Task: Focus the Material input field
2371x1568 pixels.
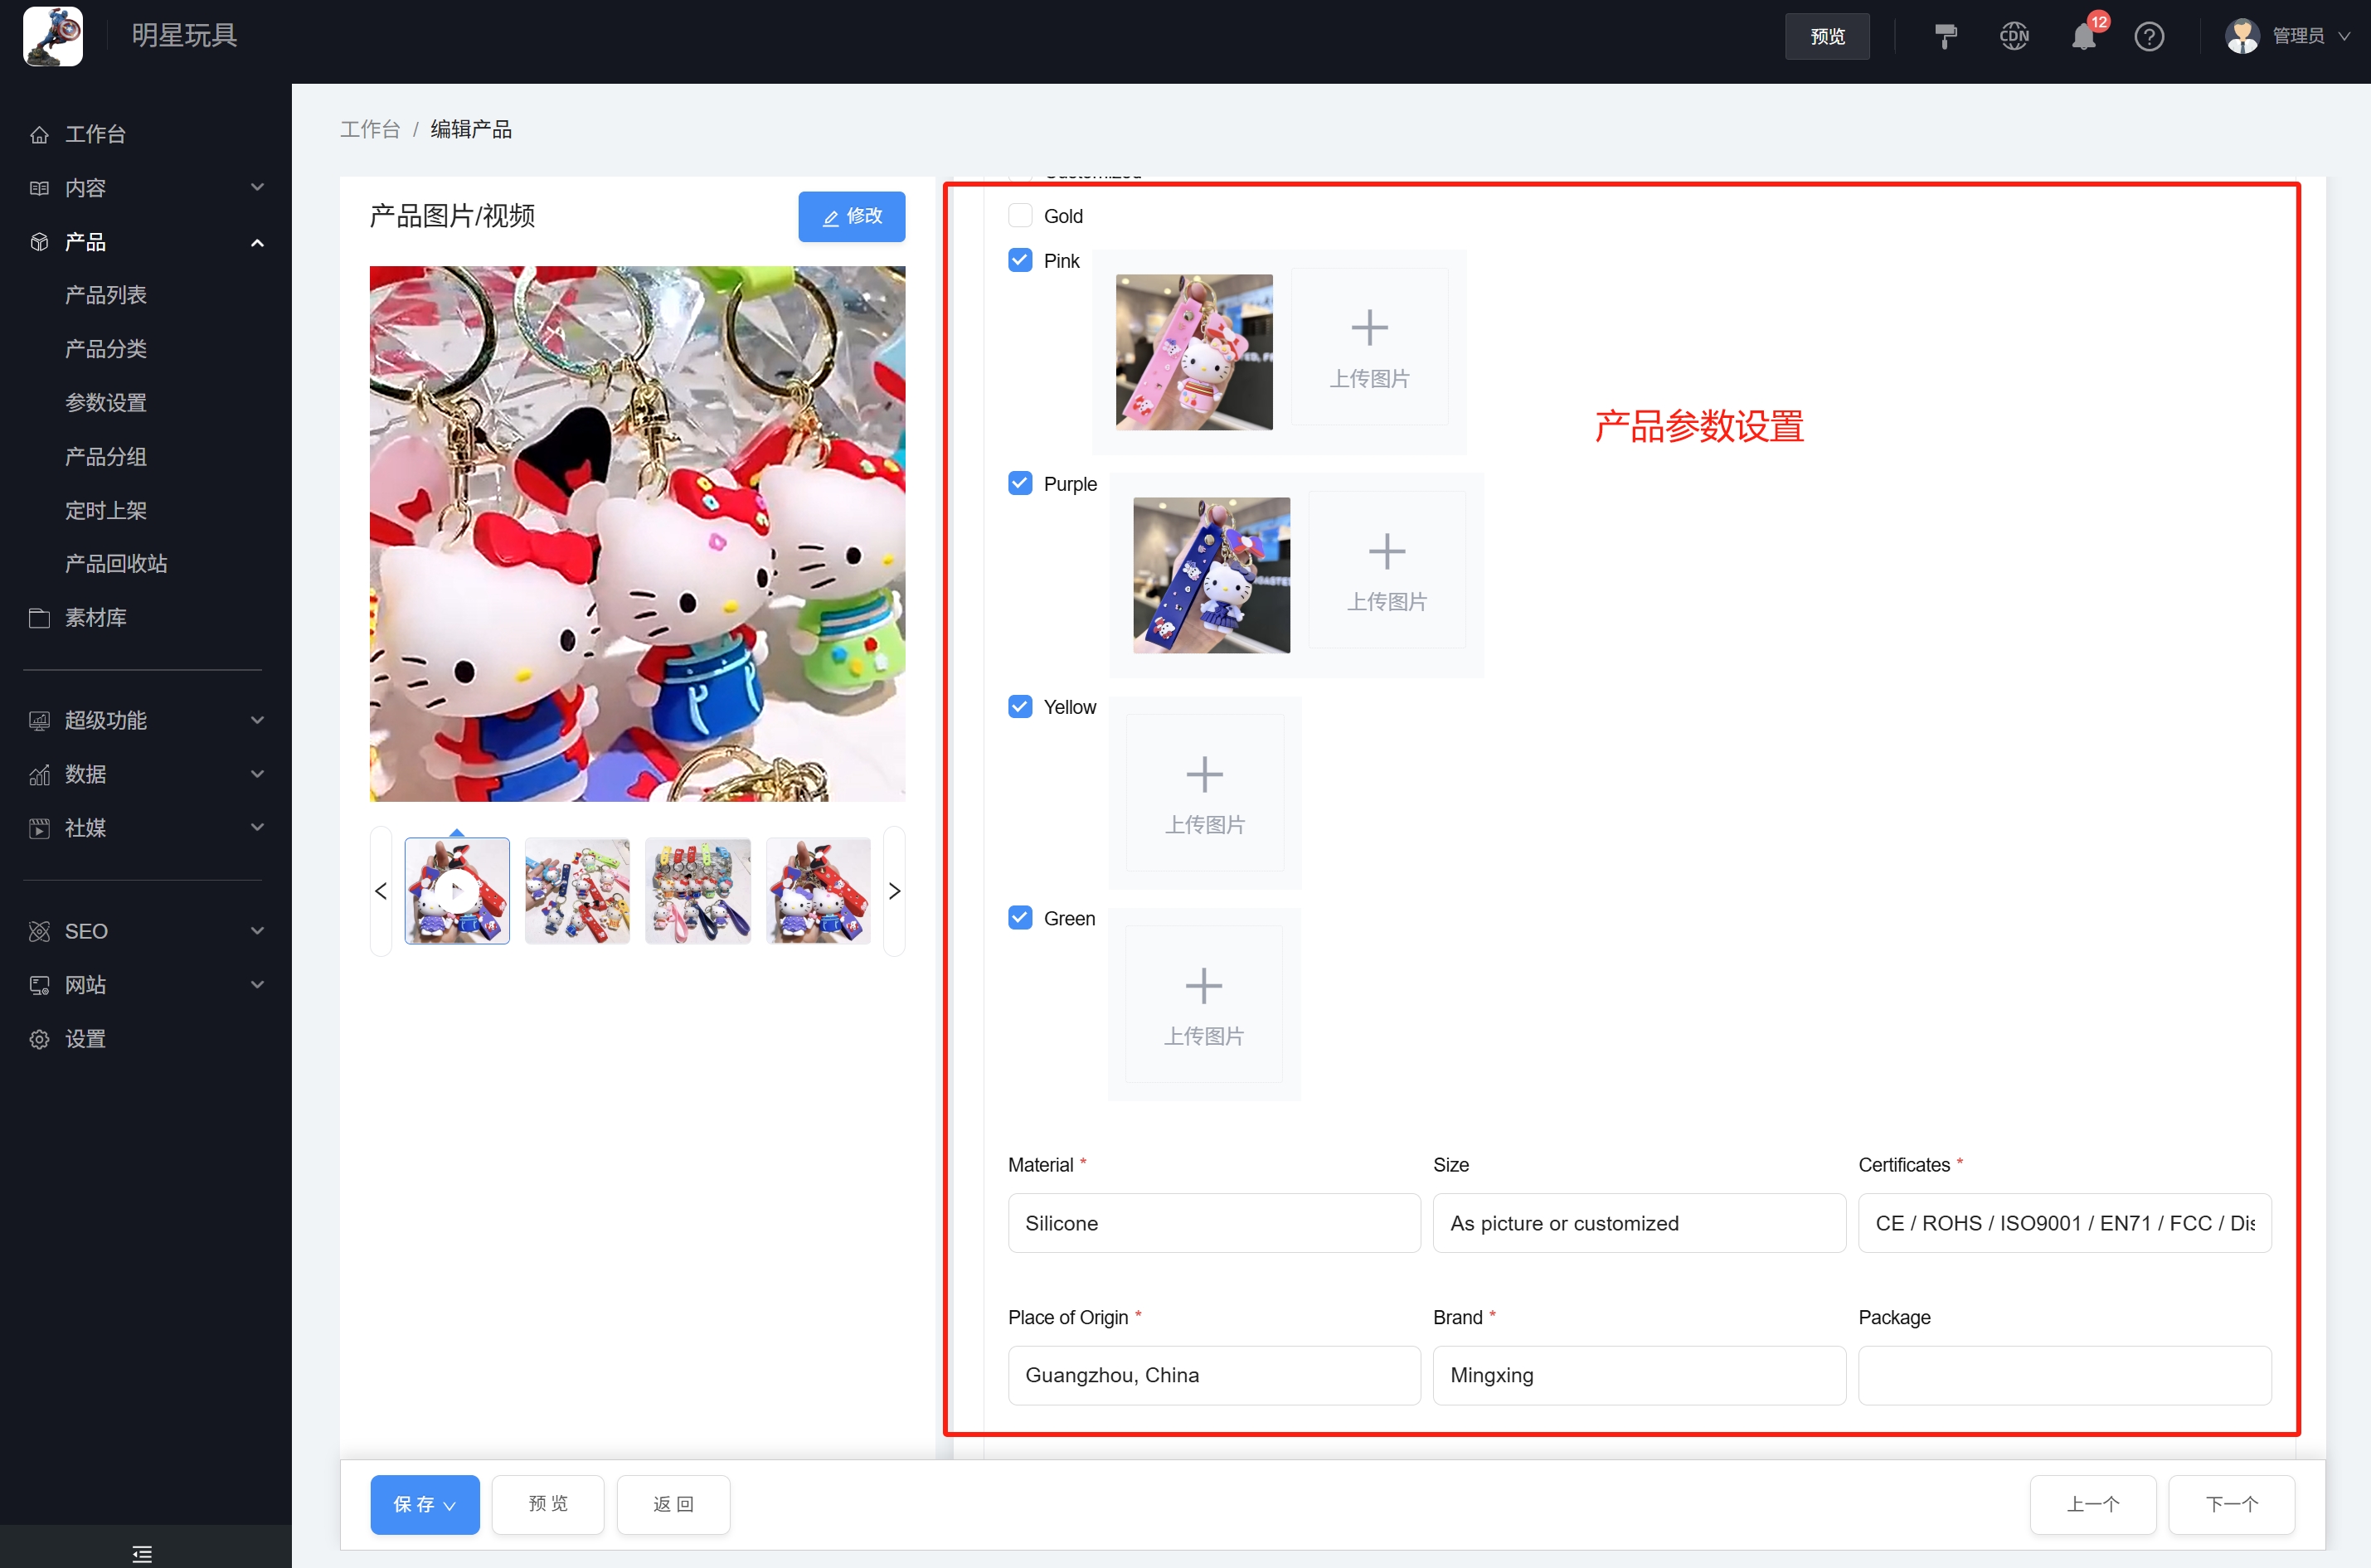Action: [x=1214, y=1223]
